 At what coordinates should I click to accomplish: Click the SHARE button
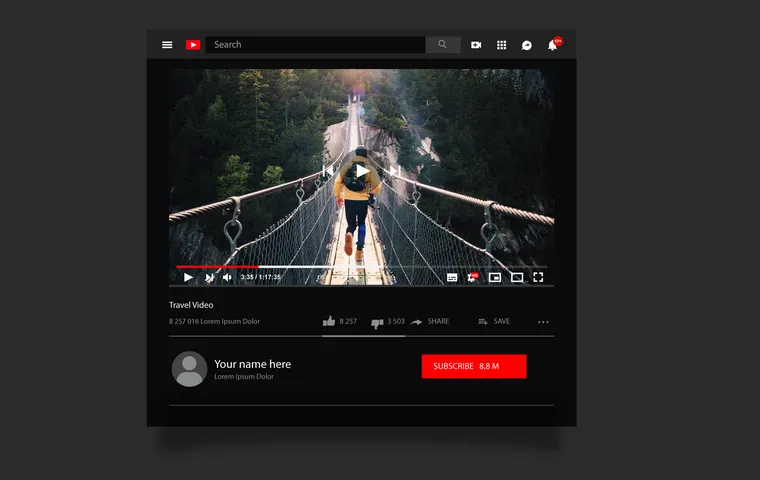point(431,322)
